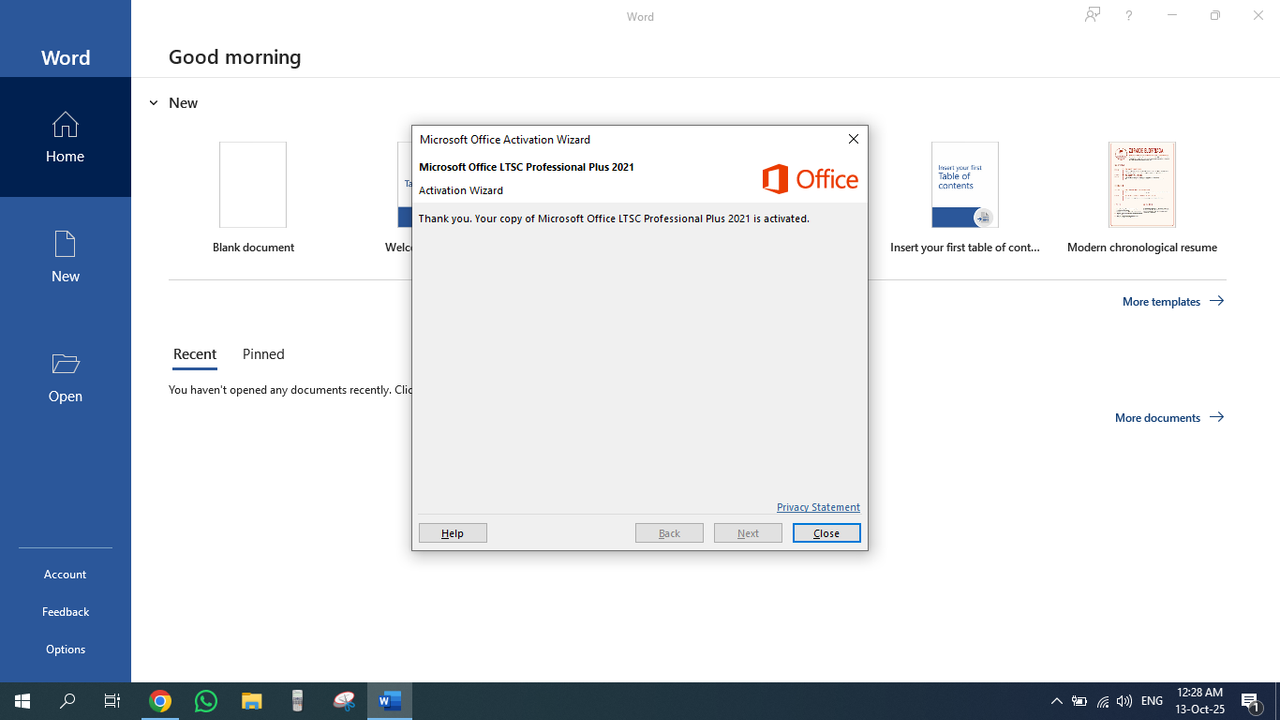Screen dimensions: 1280x720
Task: Click Help in the Activation Wizard
Action: click(453, 533)
